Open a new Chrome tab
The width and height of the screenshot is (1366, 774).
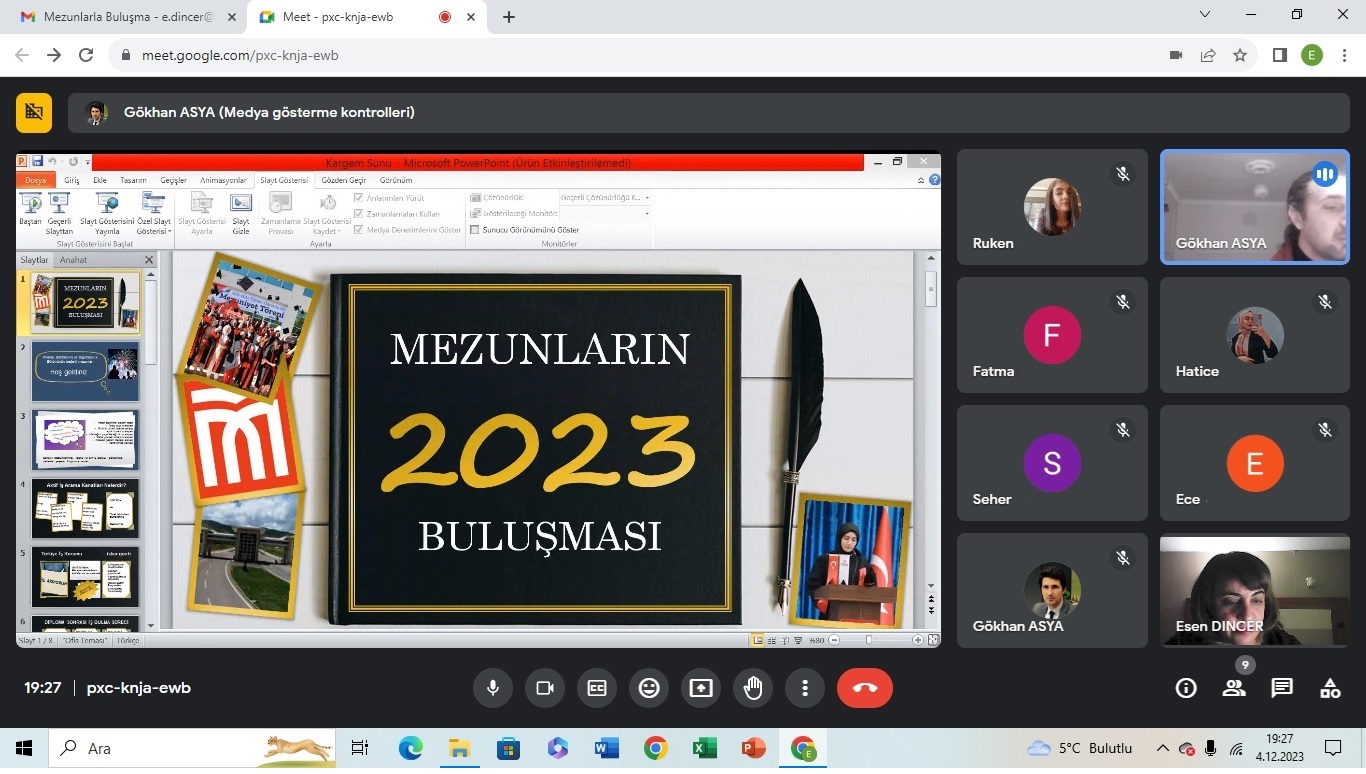(509, 17)
